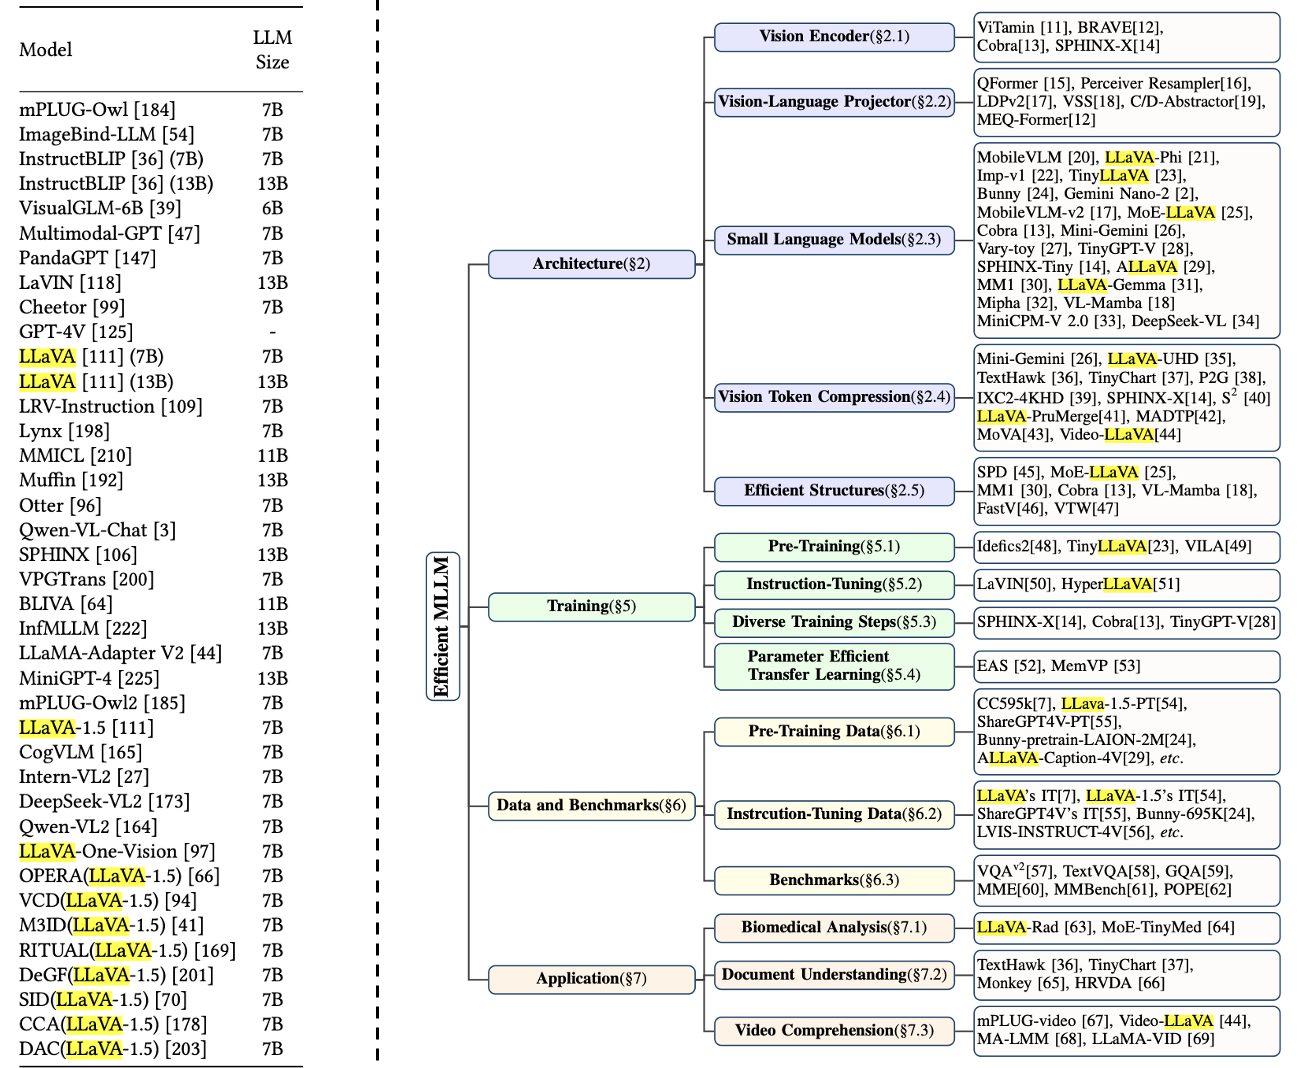Click the "VPGTrans [200]" entry

[x=86, y=579]
